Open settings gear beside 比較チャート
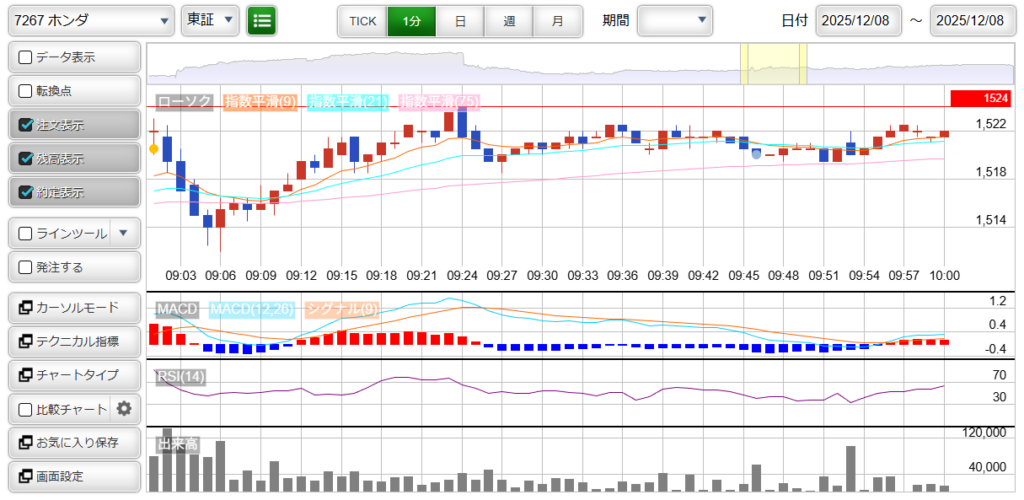Image resolution: width=1024 pixels, height=500 pixels. [x=124, y=408]
